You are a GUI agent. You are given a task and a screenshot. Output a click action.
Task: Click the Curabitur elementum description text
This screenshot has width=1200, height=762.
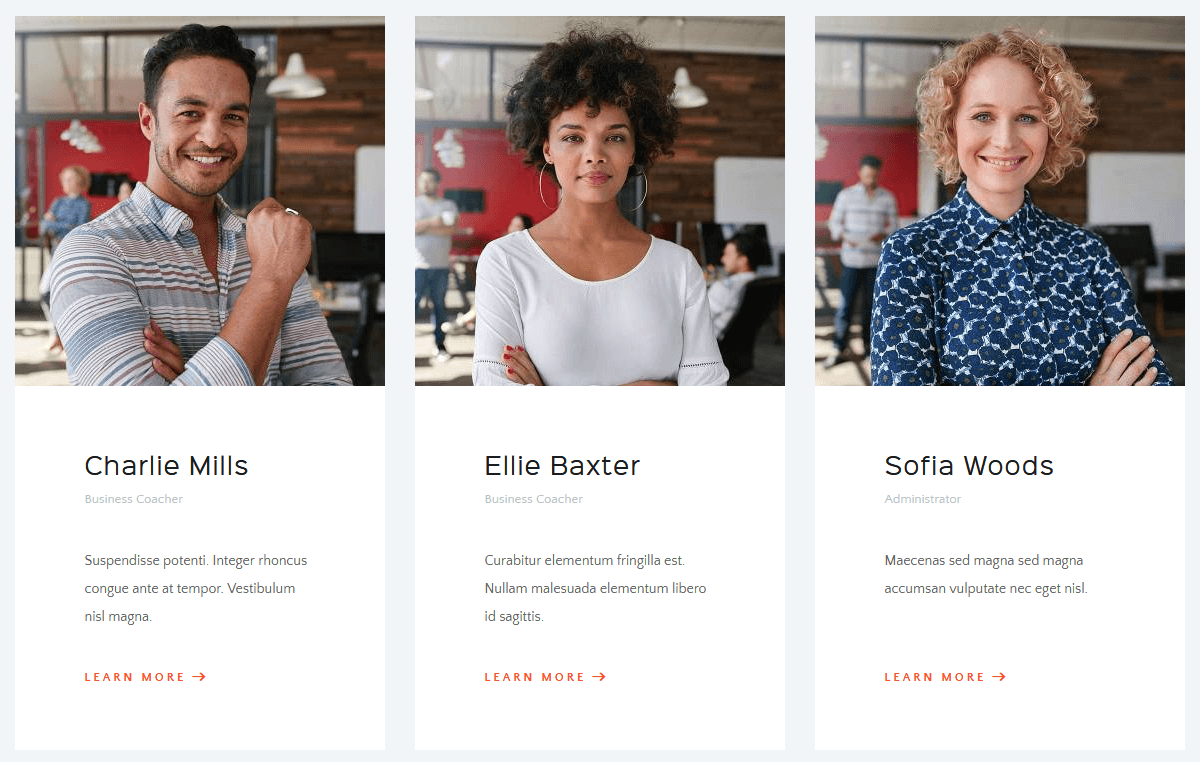596,589
